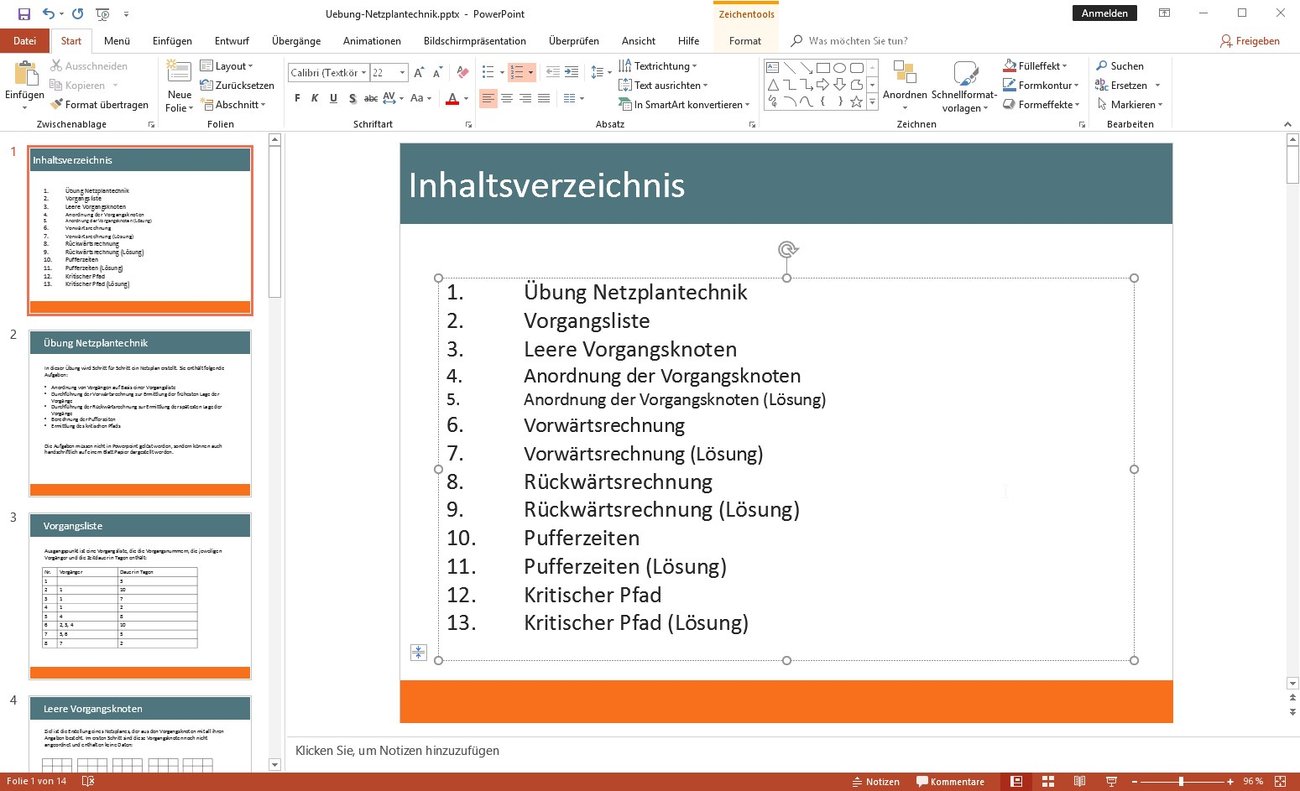Select slide 3 Vorgangsliste thumbnail
The image size is (1300, 791).
(140, 593)
